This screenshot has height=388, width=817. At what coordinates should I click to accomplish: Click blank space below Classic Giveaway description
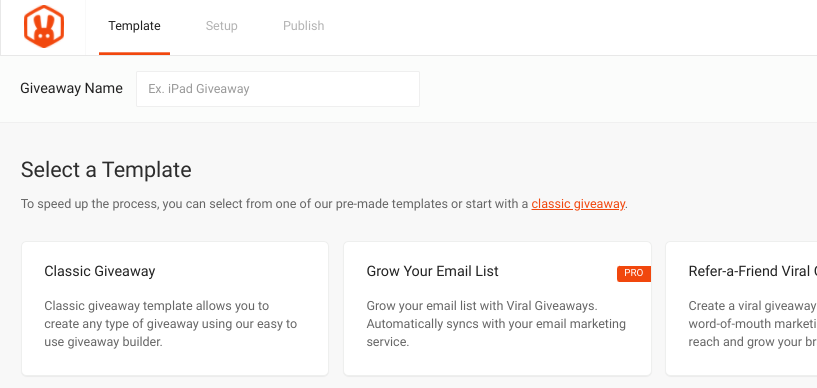[x=175, y=362]
